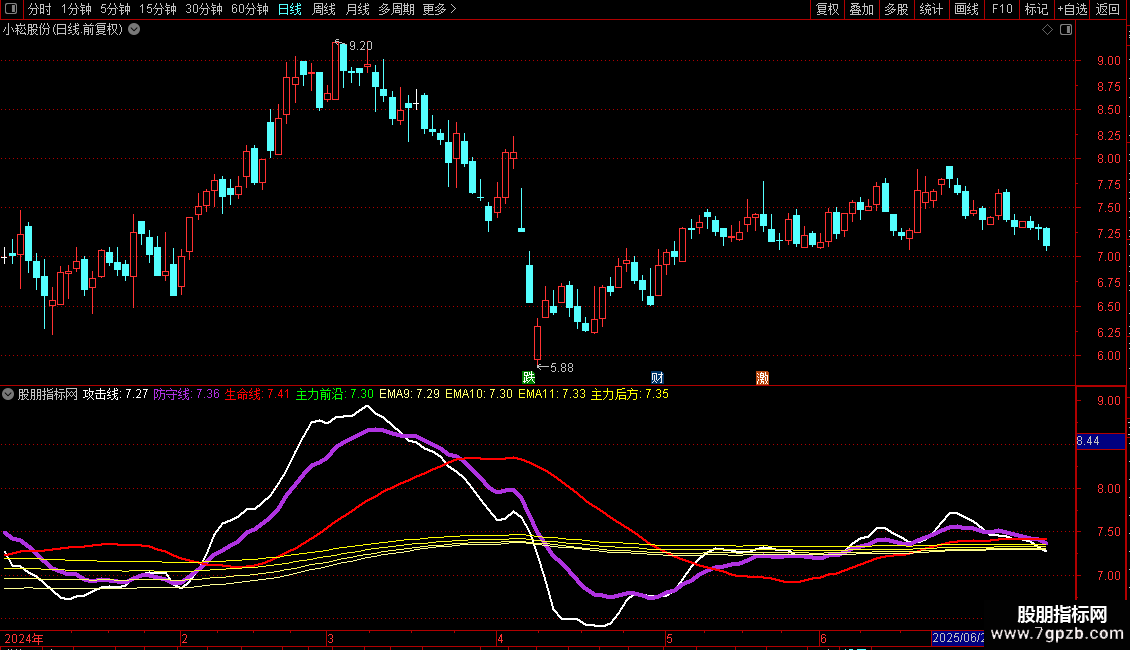Click the left sidebar panel toggle icon
Image resolution: width=1130 pixels, height=650 pixels.
[x=10, y=10]
